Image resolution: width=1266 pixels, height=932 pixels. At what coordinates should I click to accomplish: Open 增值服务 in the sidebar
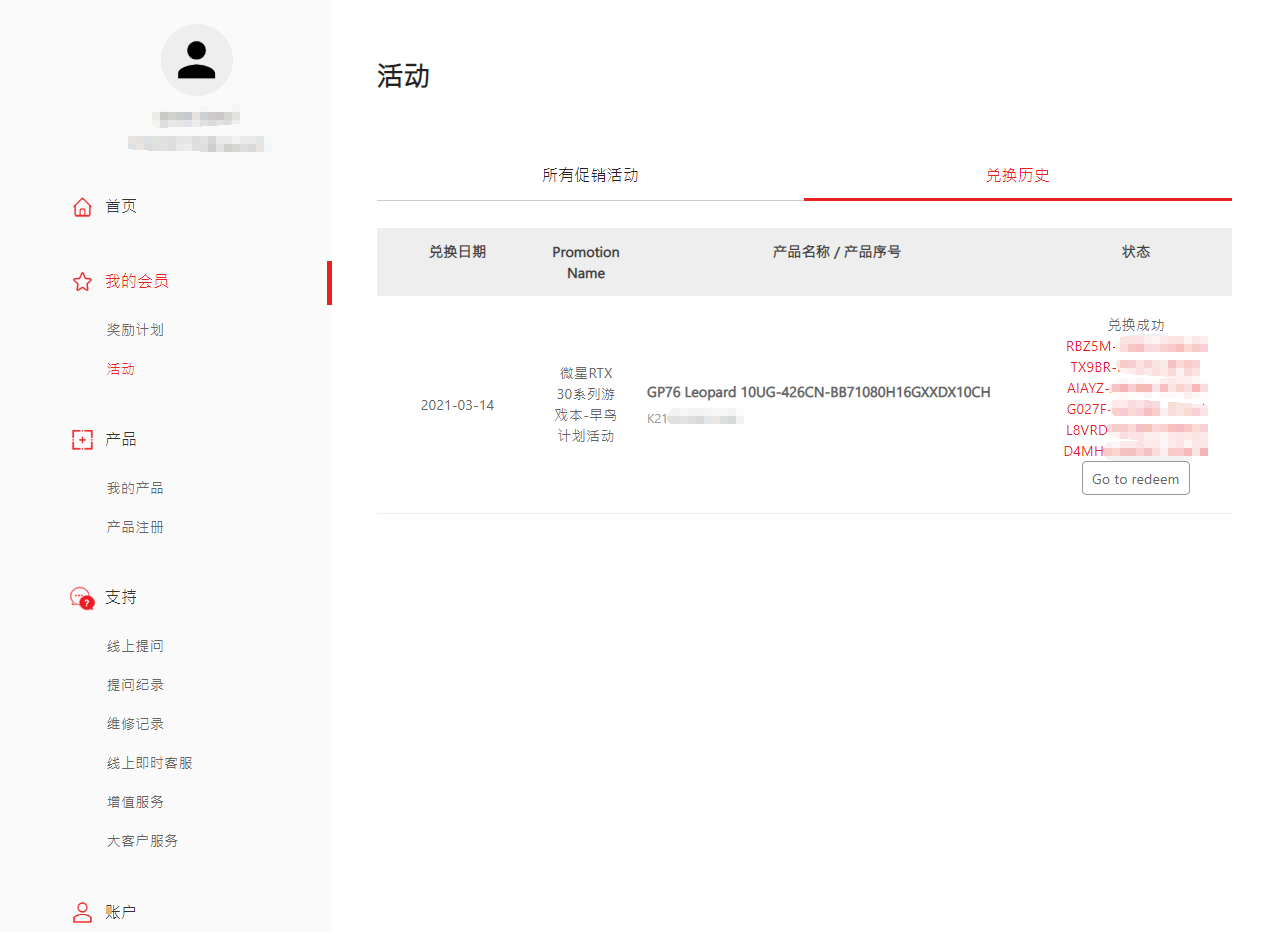(x=135, y=802)
